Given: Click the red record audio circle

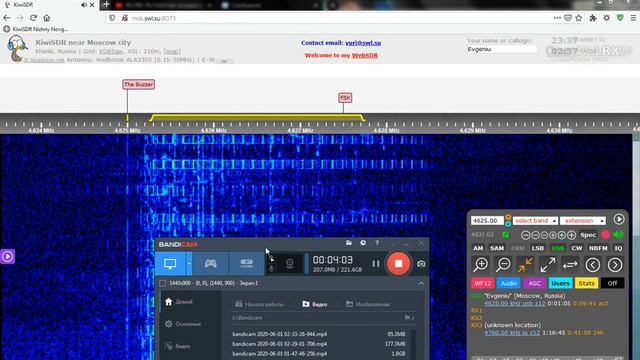Looking at the screenshot, I should pyautogui.click(x=605, y=235).
